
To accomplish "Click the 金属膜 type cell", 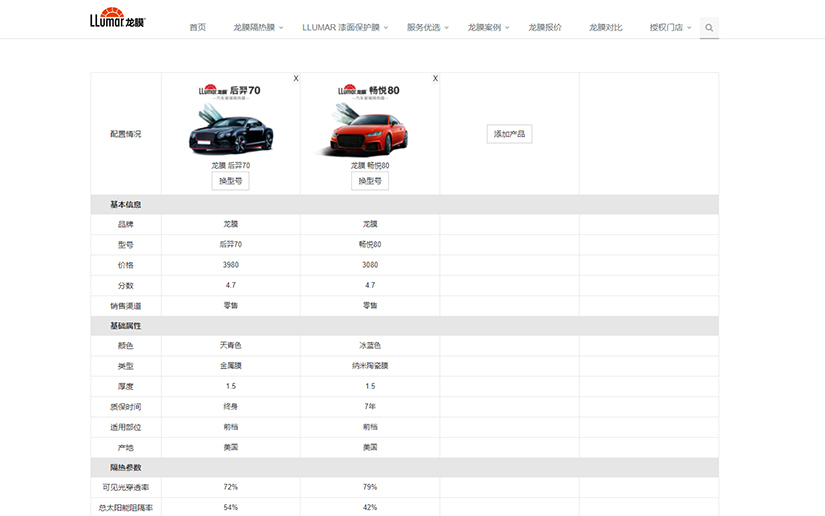I will pyautogui.click(x=230, y=366).
